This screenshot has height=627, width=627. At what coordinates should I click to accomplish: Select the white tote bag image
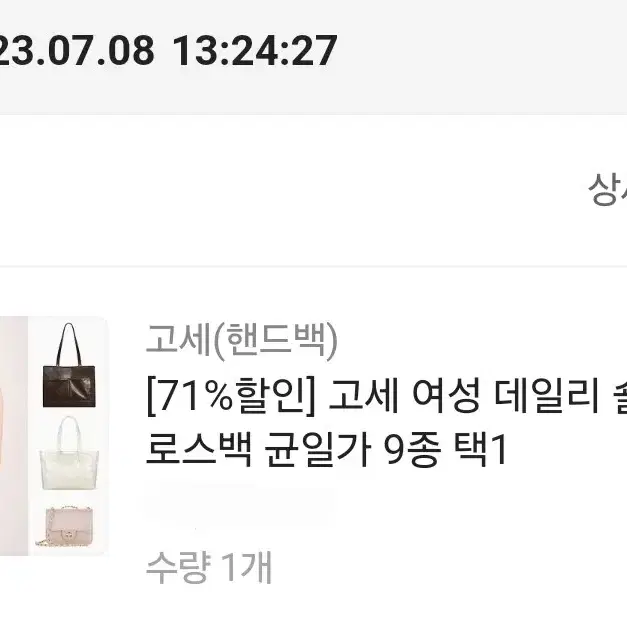(x=69, y=453)
